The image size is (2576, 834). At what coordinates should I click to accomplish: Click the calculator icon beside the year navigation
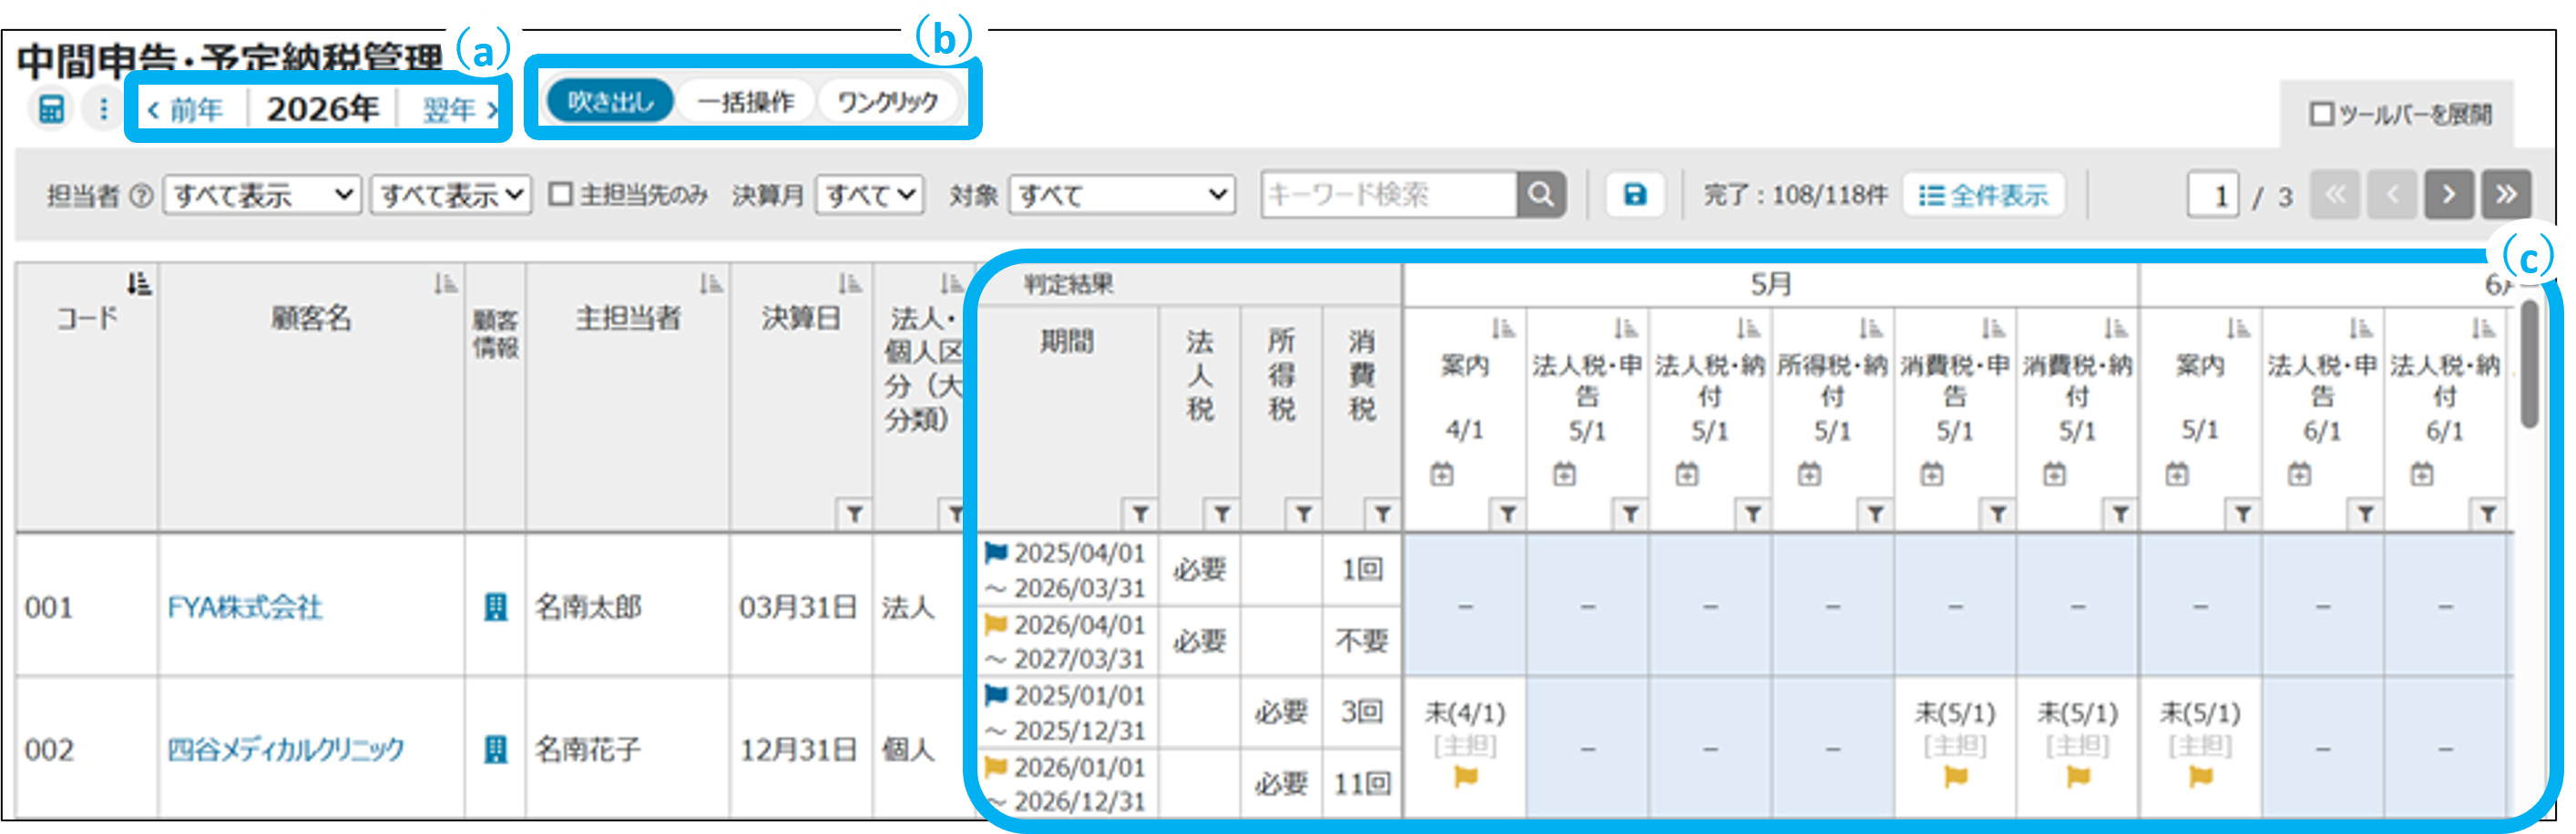tap(51, 109)
